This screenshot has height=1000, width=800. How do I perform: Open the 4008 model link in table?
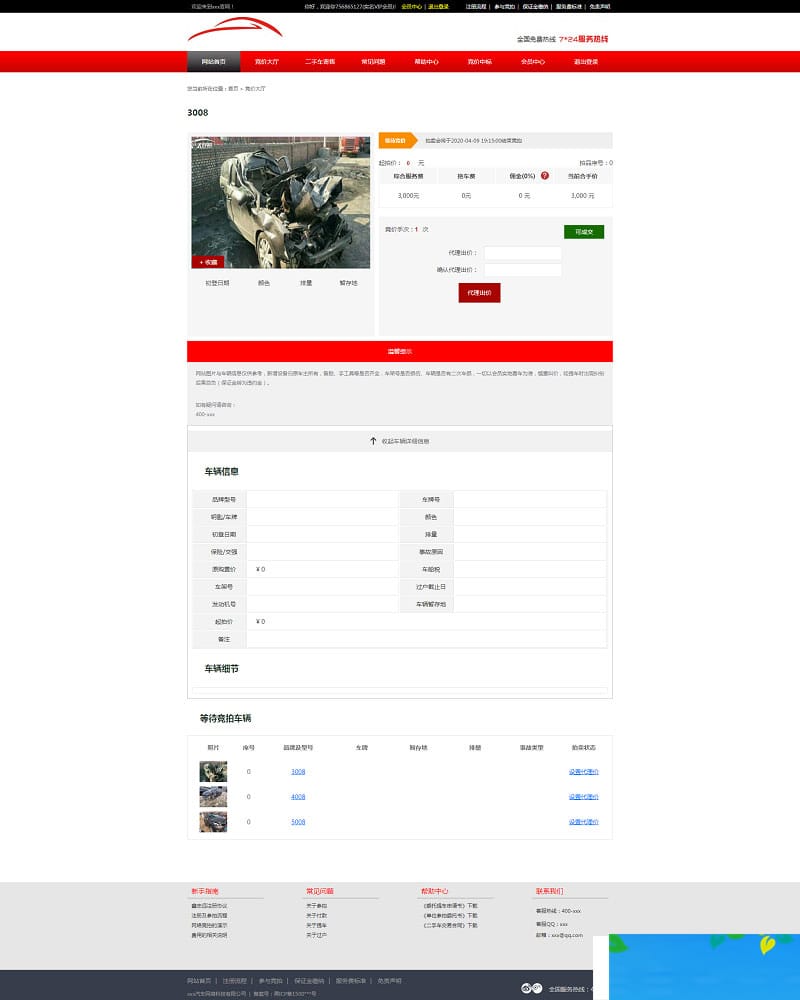[x=298, y=797]
